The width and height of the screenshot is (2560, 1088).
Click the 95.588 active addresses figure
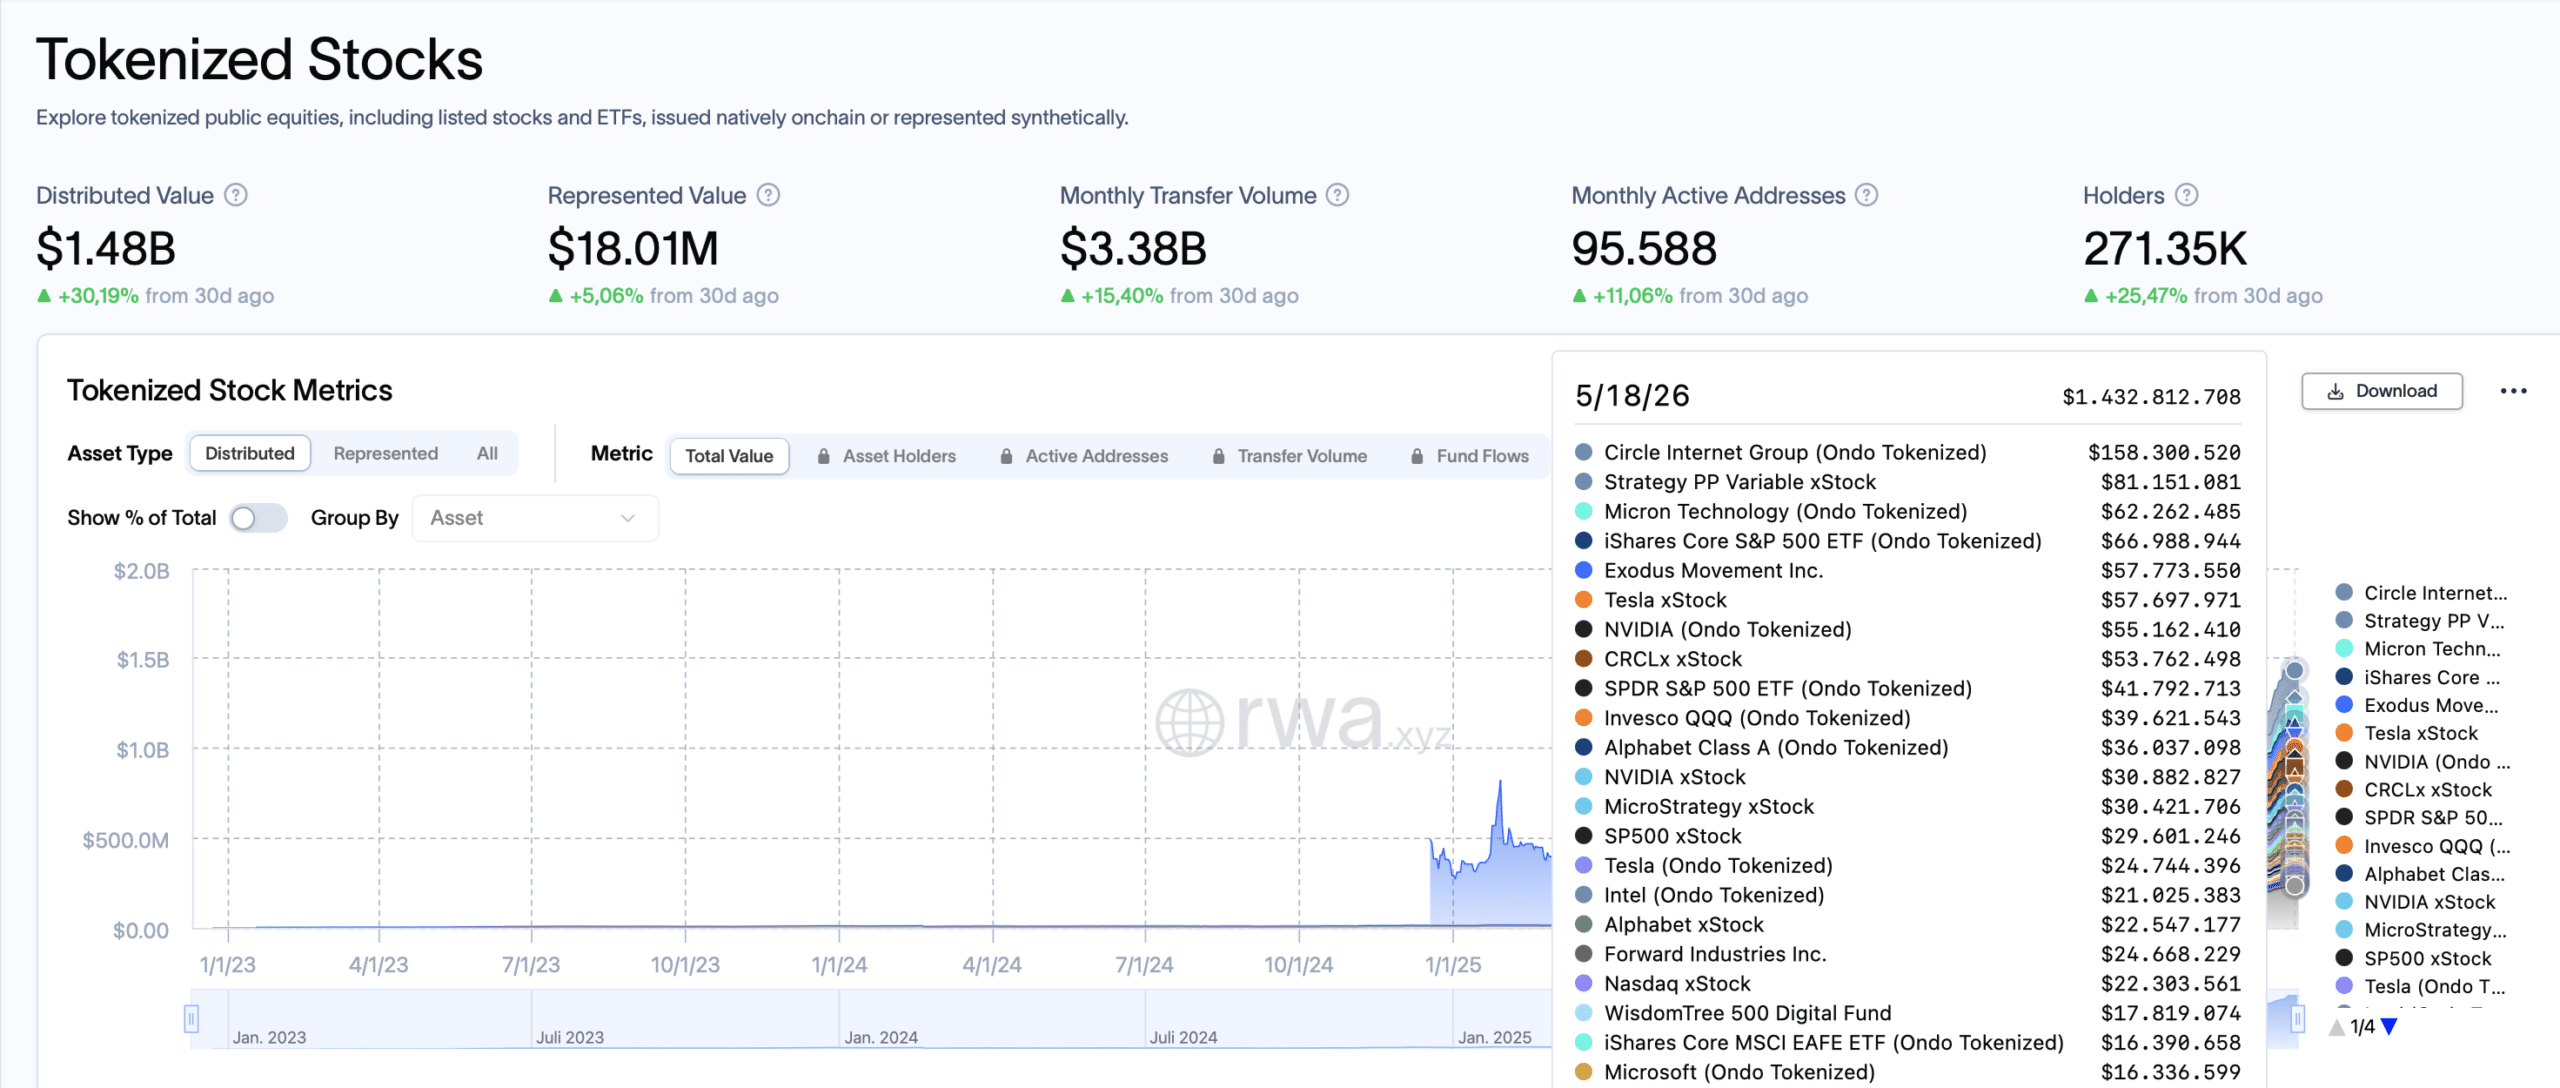click(1644, 248)
